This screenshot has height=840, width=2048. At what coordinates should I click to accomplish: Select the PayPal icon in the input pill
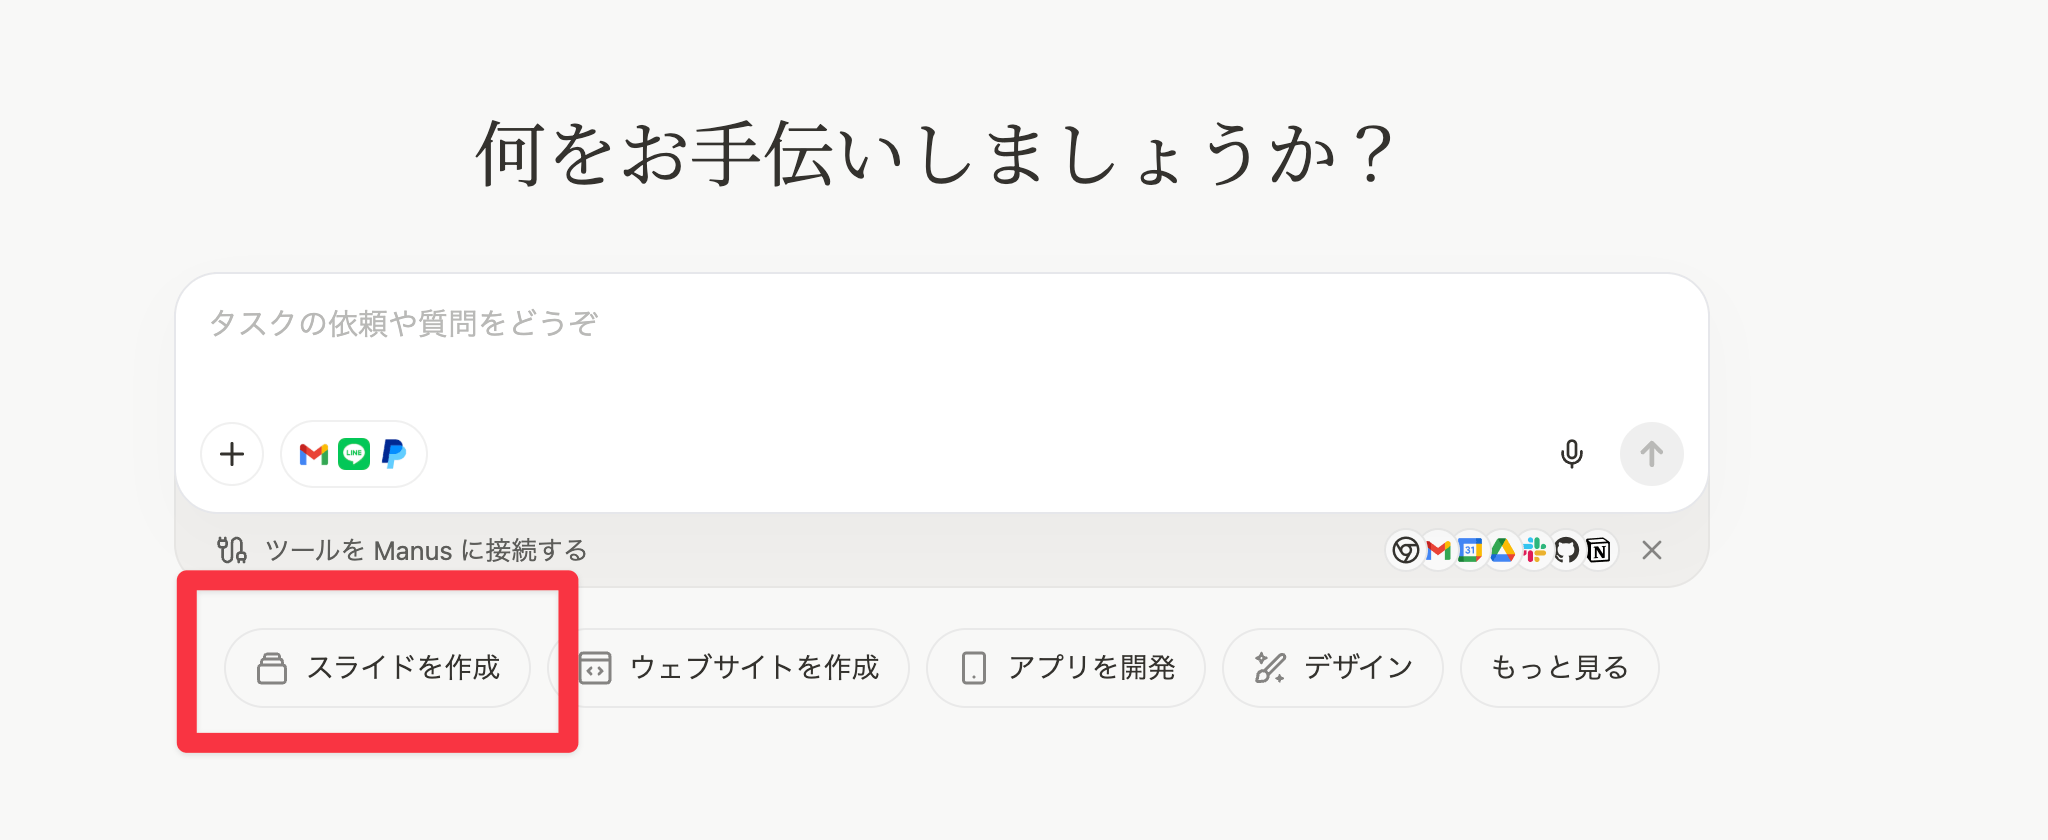click(x=392, y=454)
